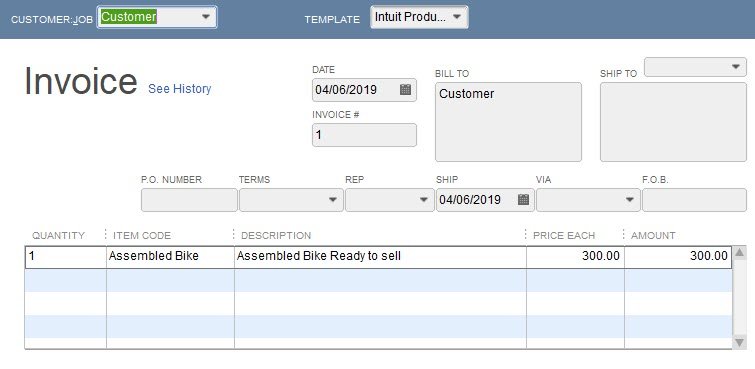This screenshot has height=369, width=755.
Task: Click the scroll down arrow of the item table
Action: 739,342
